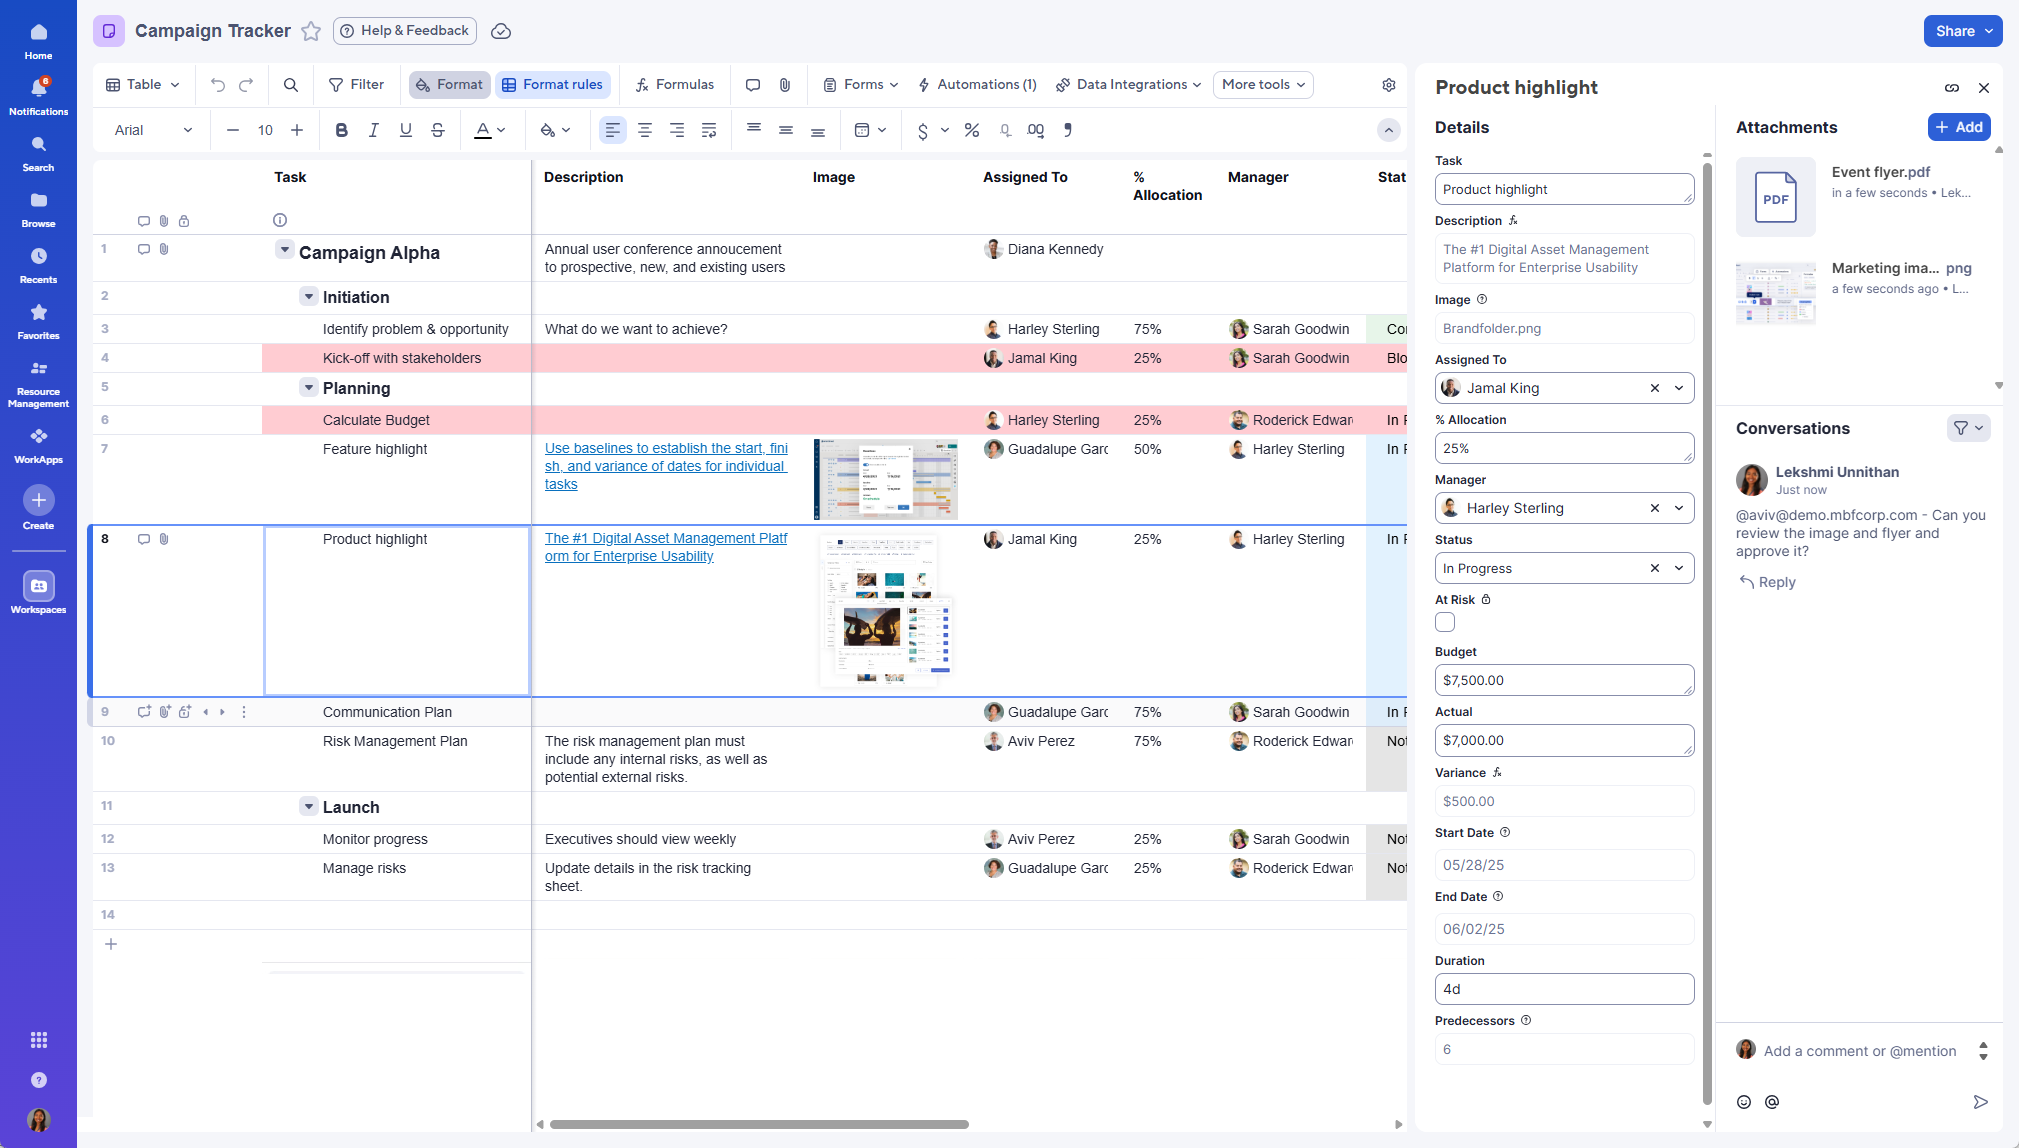Open the Status dropdown in Details panel
This screenshot has height=1148, width=2019.
coord(1677,568)
